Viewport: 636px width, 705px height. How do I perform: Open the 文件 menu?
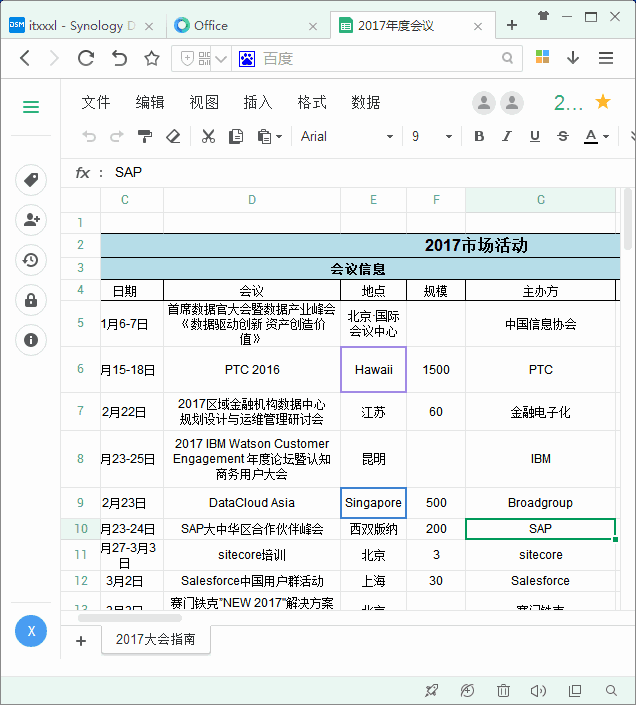pyautogui.click(x=96, y=103)
